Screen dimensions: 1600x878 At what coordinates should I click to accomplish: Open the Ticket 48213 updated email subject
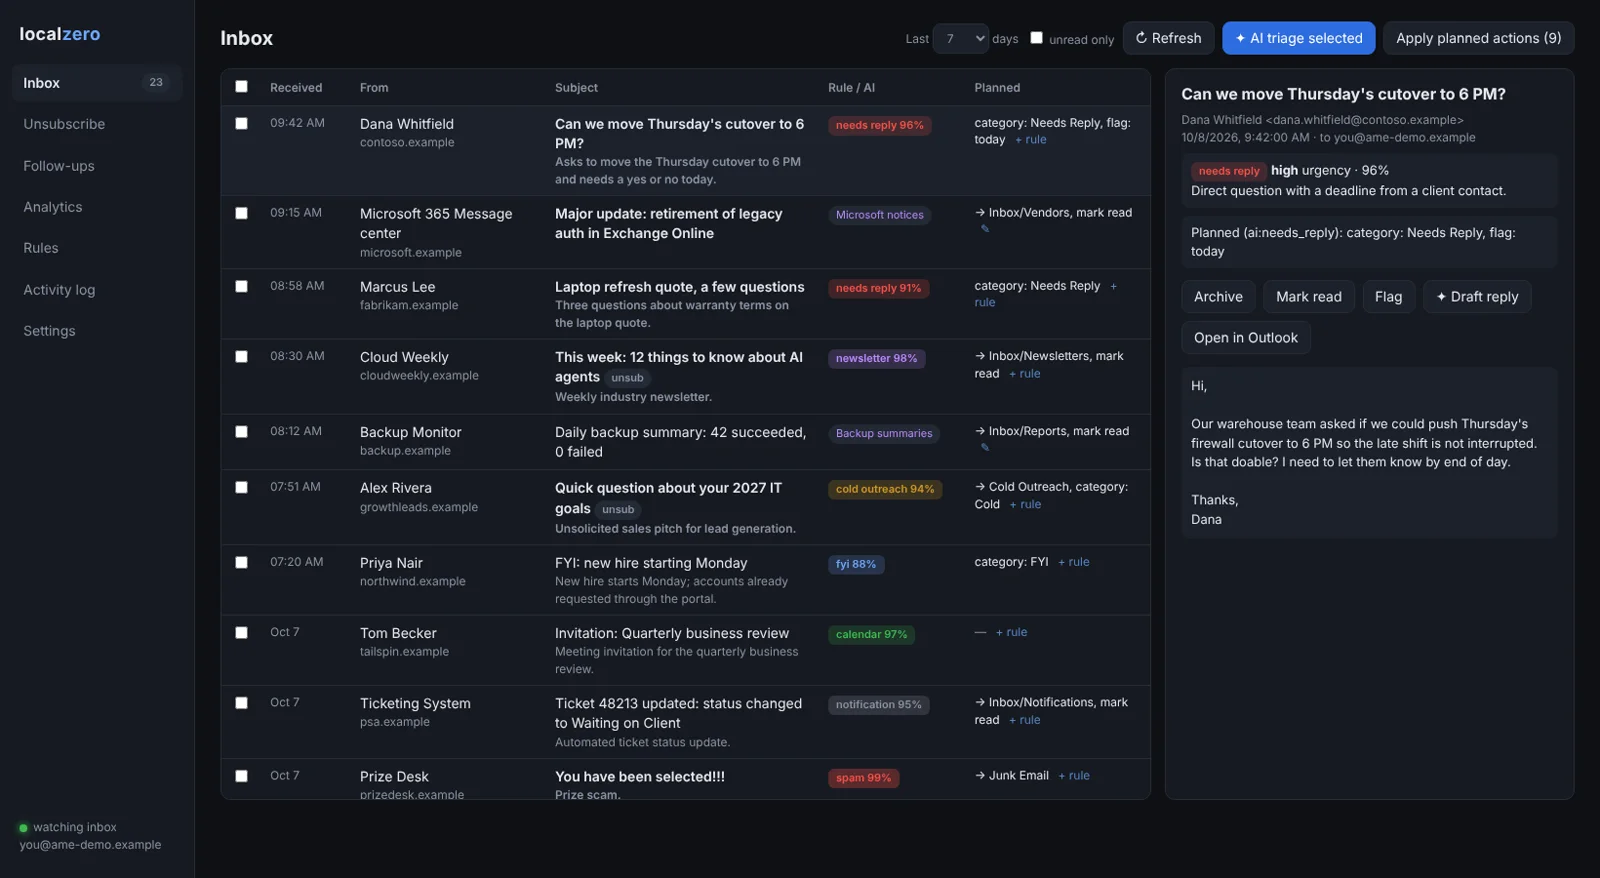pyautogui.click(x=678, y=714)
